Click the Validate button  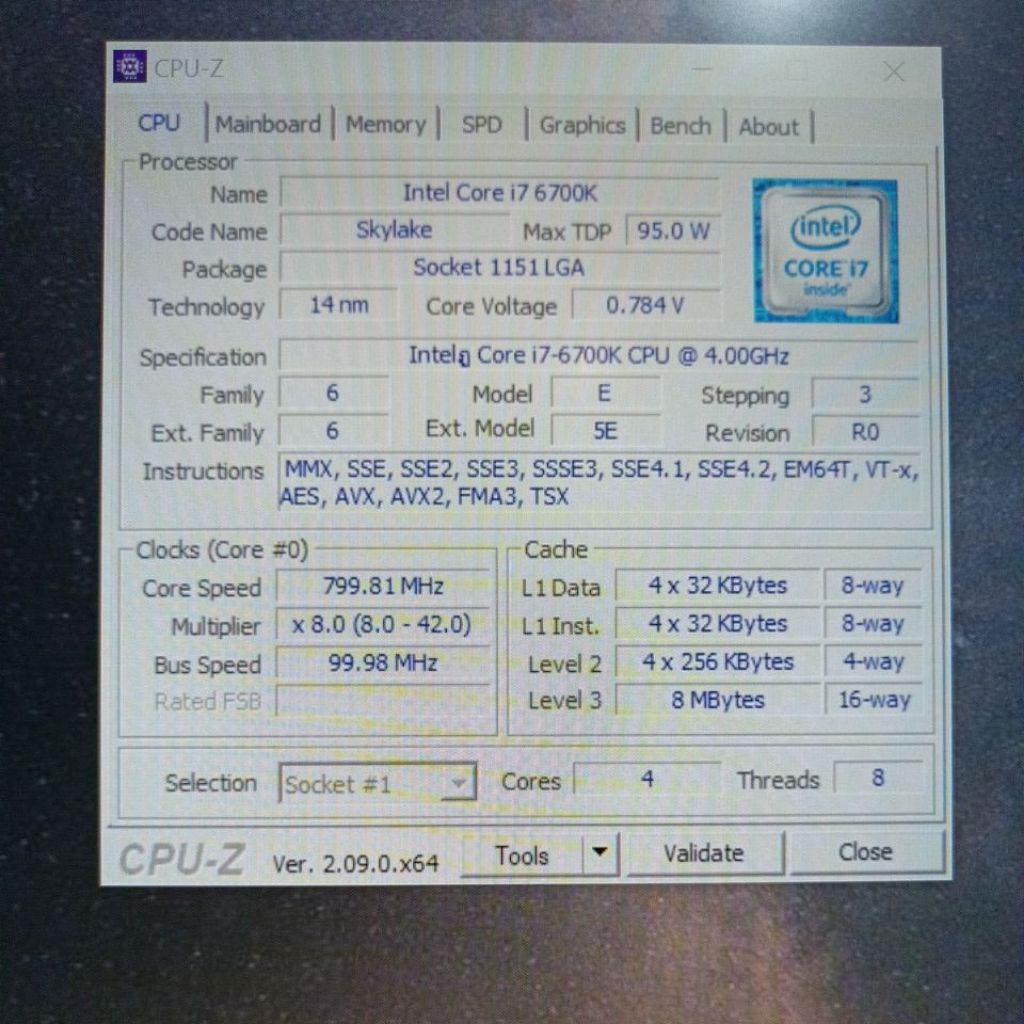pyautogui.click(x=704, y=853)
